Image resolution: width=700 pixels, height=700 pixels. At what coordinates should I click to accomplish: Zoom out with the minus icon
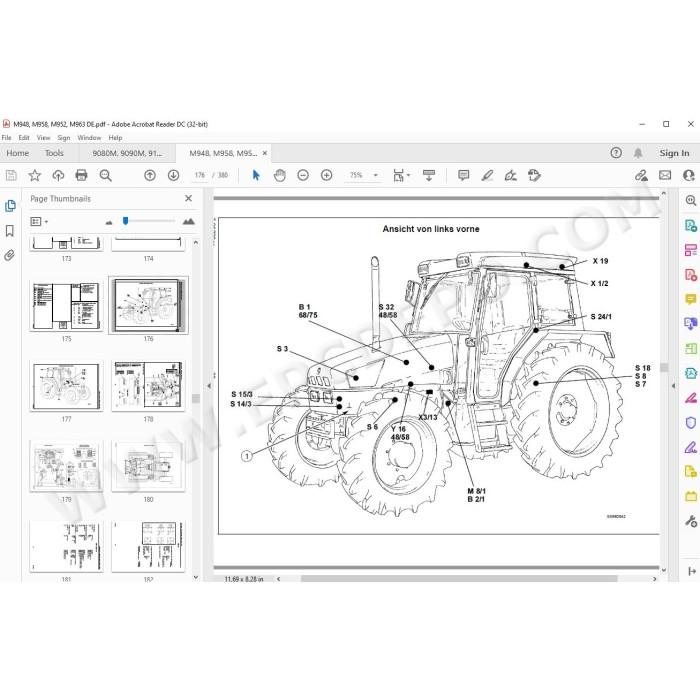303,175
